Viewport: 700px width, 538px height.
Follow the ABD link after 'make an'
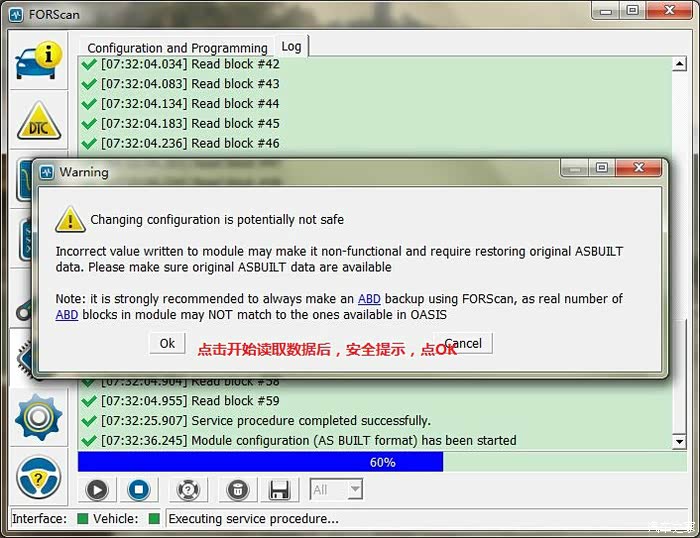click(369, 299)
